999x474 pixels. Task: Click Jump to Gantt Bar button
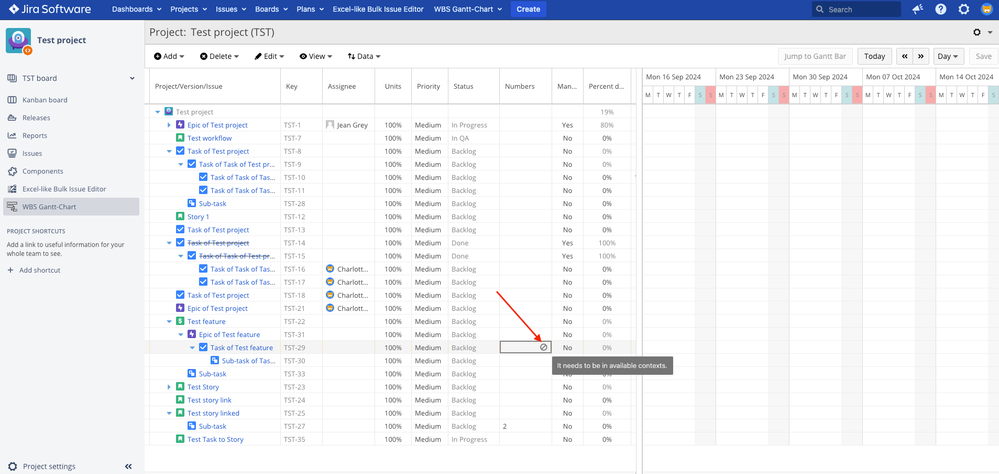[815, 56]
